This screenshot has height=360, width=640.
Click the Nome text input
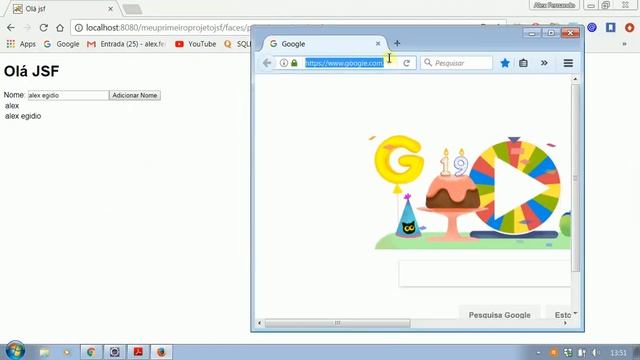(68, 95)
